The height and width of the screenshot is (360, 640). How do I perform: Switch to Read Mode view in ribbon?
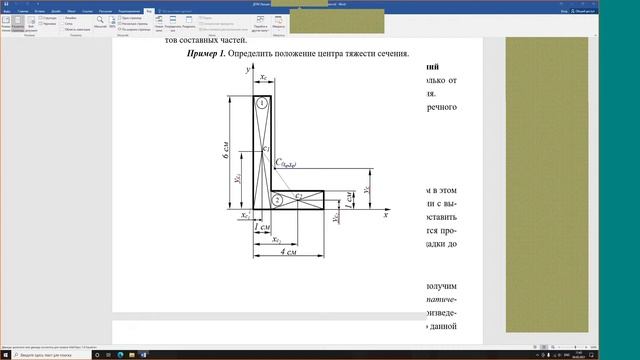click(6, 24)
